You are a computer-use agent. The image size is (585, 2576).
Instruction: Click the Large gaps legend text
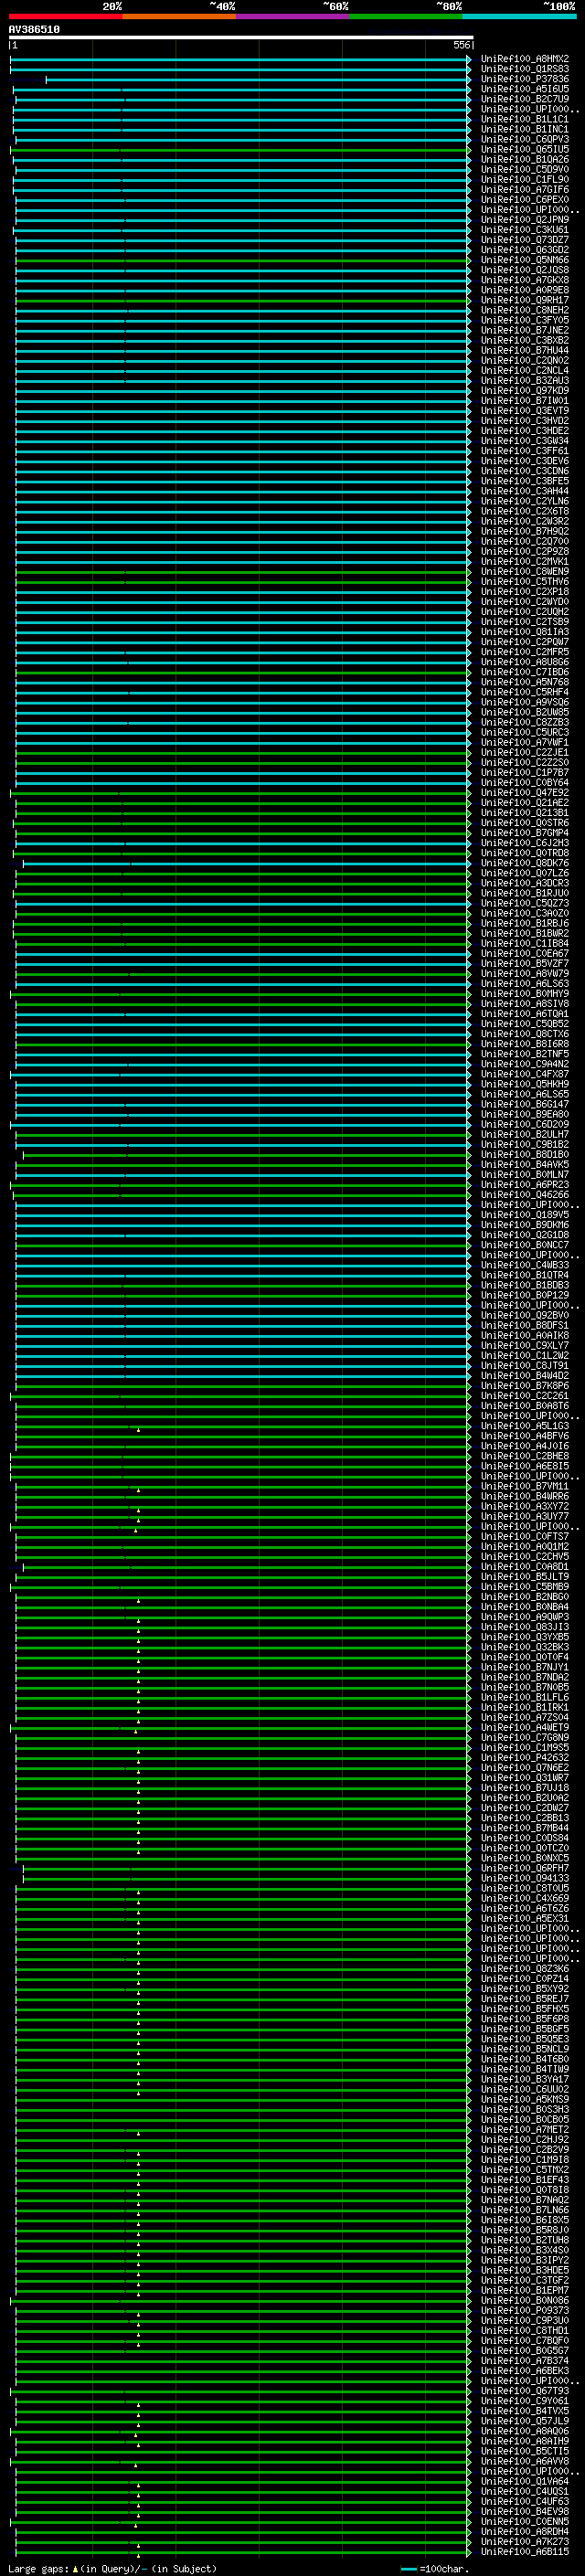[x=38, y=2568]
